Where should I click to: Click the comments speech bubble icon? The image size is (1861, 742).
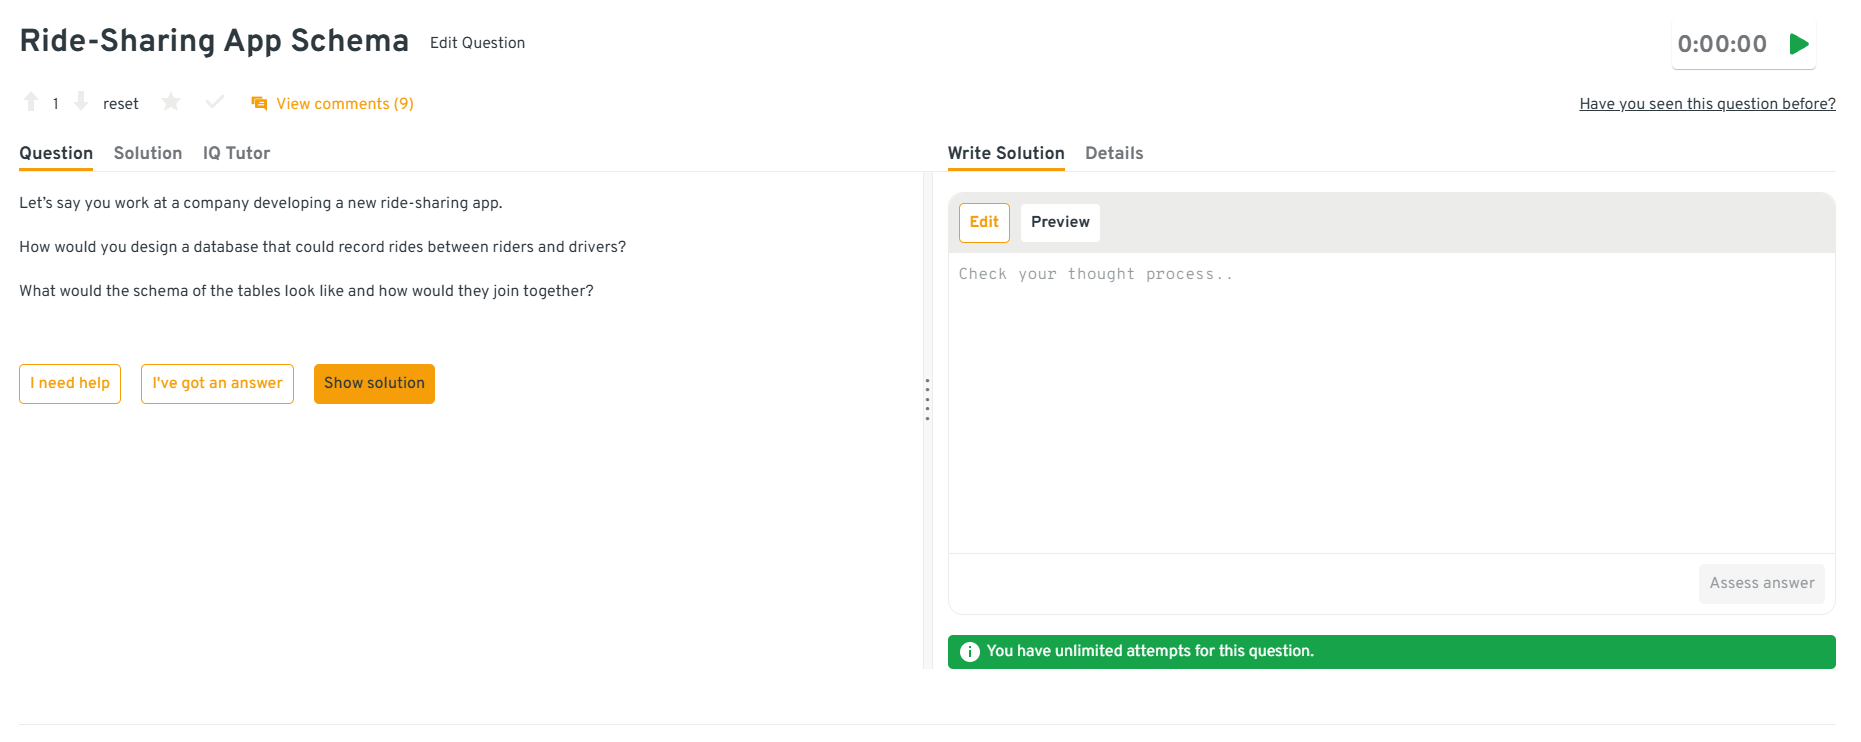tap(259, 103)
